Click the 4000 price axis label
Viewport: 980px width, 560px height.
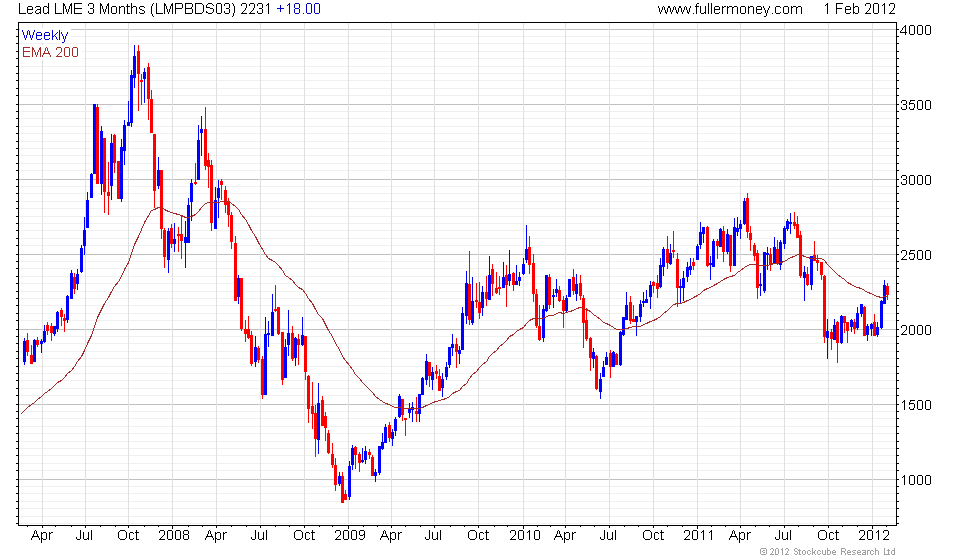[x=916, y=30]
